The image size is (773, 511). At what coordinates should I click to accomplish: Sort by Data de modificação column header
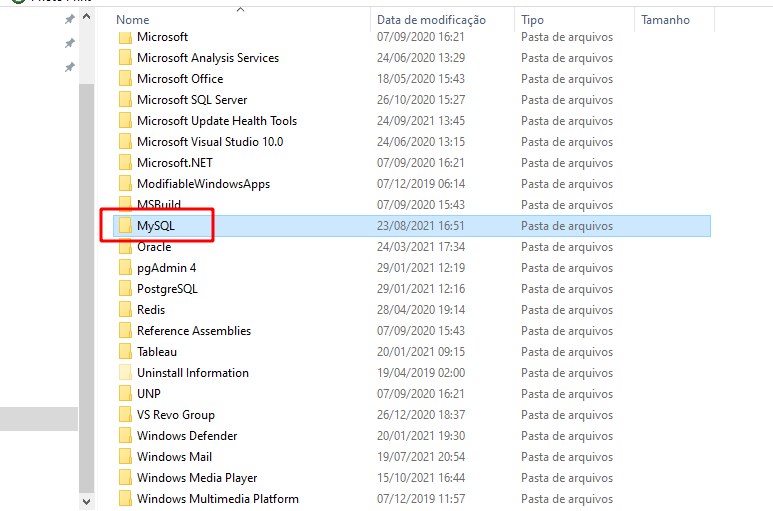[x=431, y=20]
